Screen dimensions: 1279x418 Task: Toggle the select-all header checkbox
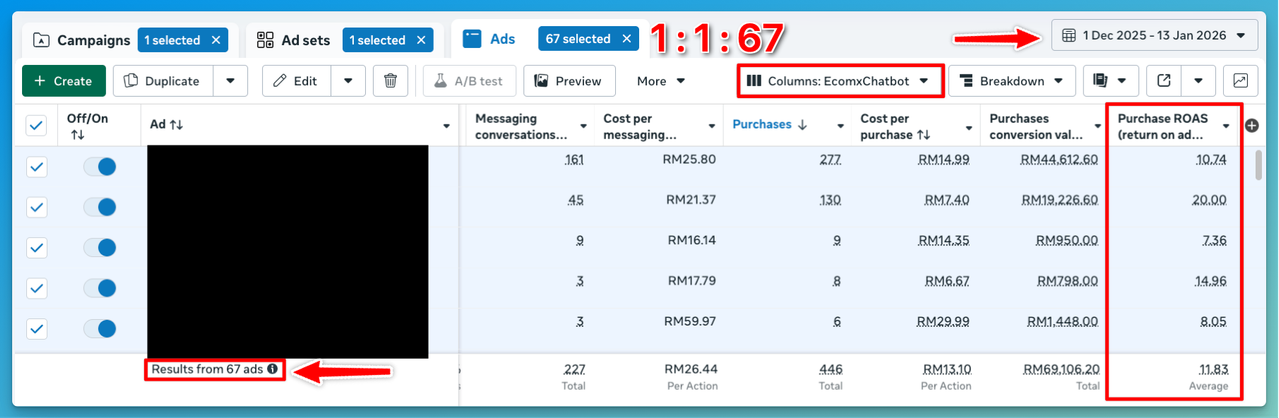tap(36, 125)
